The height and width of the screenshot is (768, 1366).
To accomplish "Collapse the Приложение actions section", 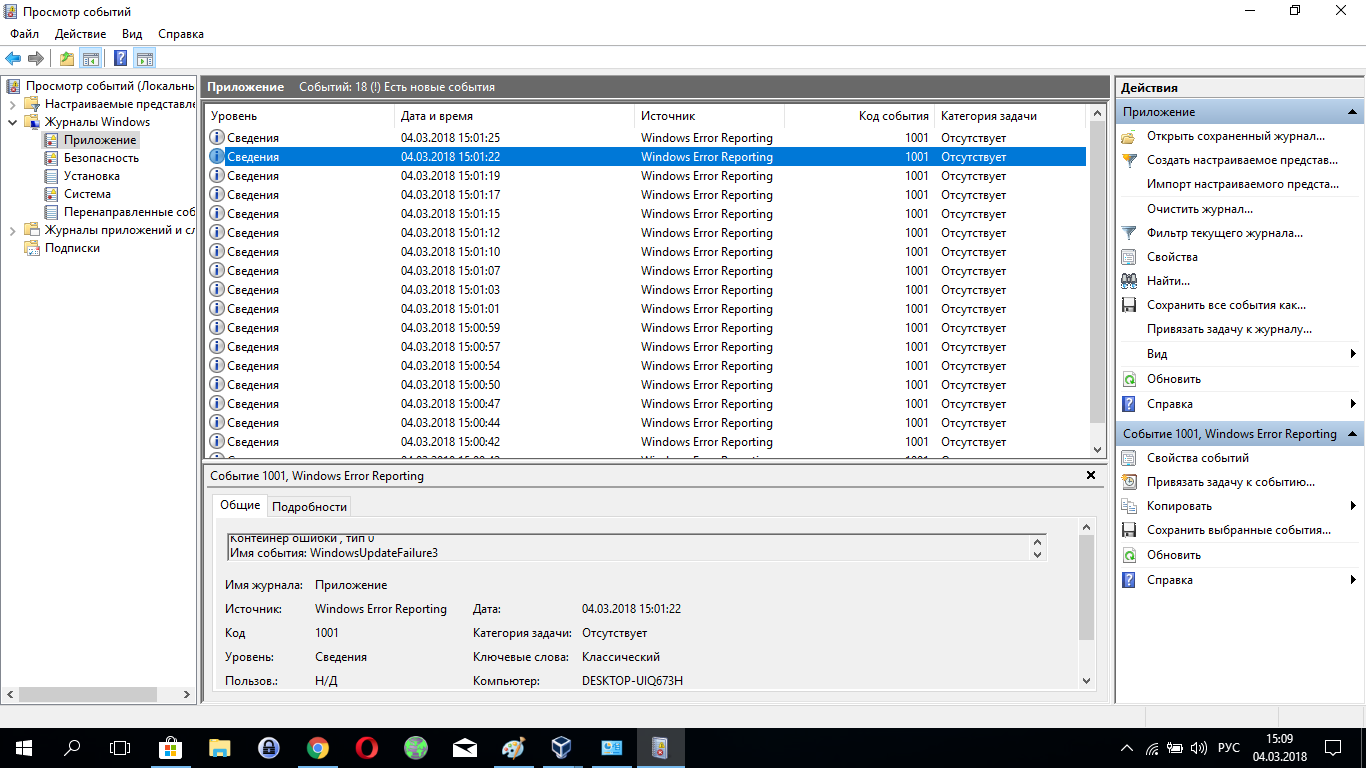I will coord(1352,112).
